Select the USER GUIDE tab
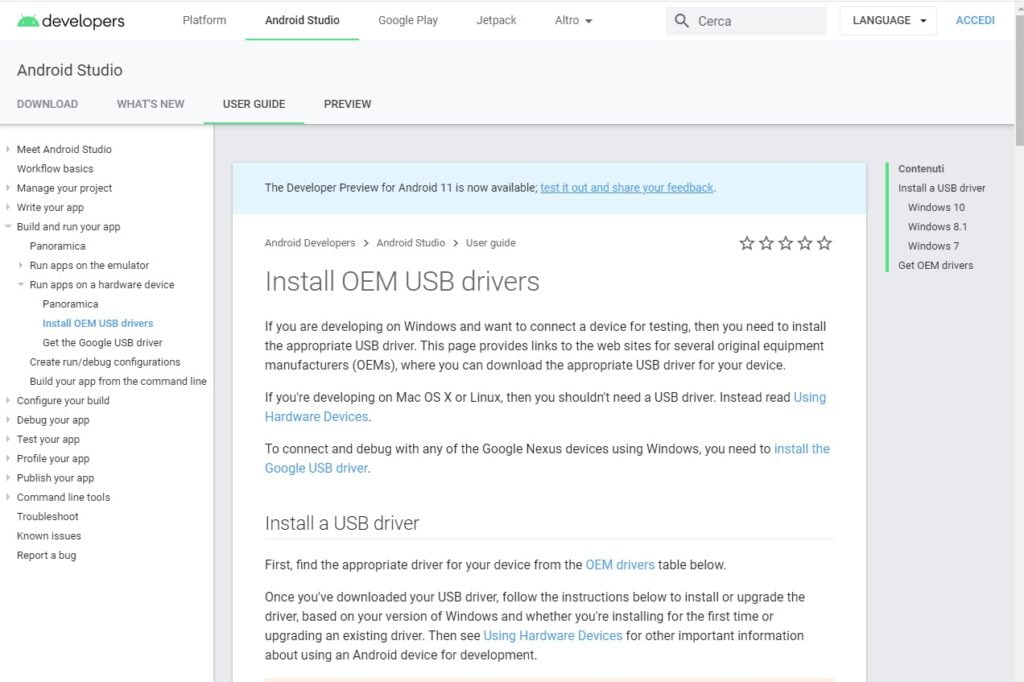1024x682 pixels. pyautogui.click(x=254, y=104)
